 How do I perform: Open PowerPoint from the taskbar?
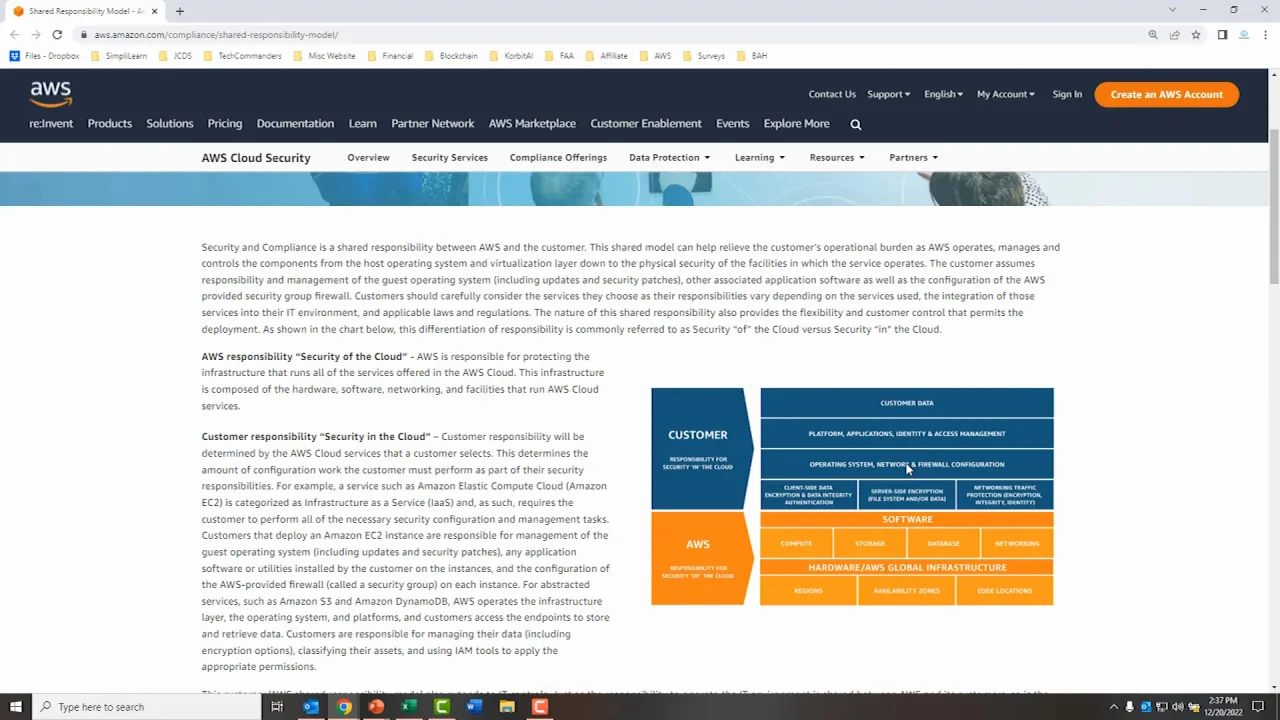pos(376,707)
